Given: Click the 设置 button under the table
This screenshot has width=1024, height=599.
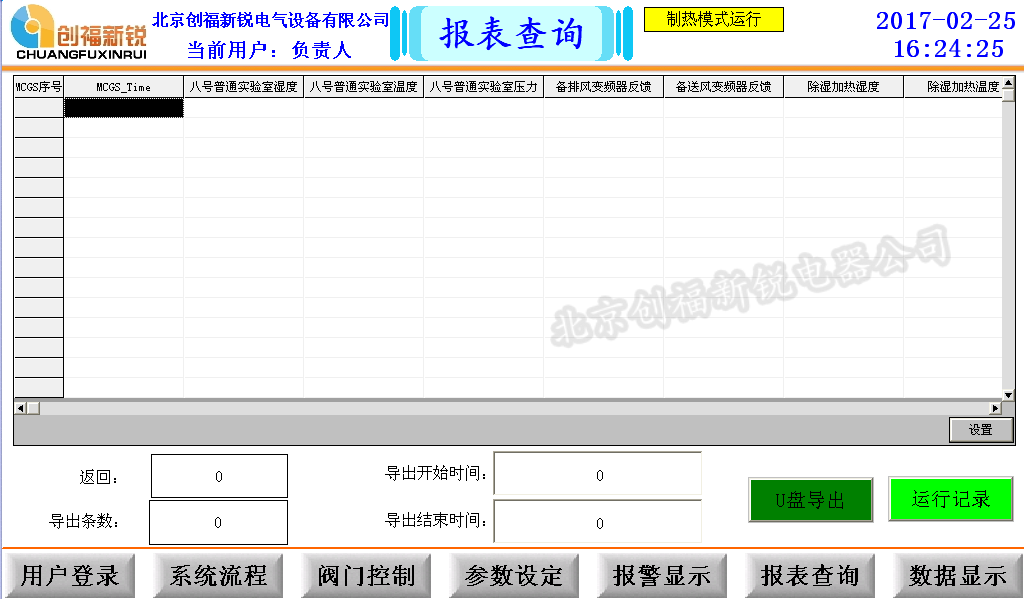Looking at the screenshot, I should (981, 430).
